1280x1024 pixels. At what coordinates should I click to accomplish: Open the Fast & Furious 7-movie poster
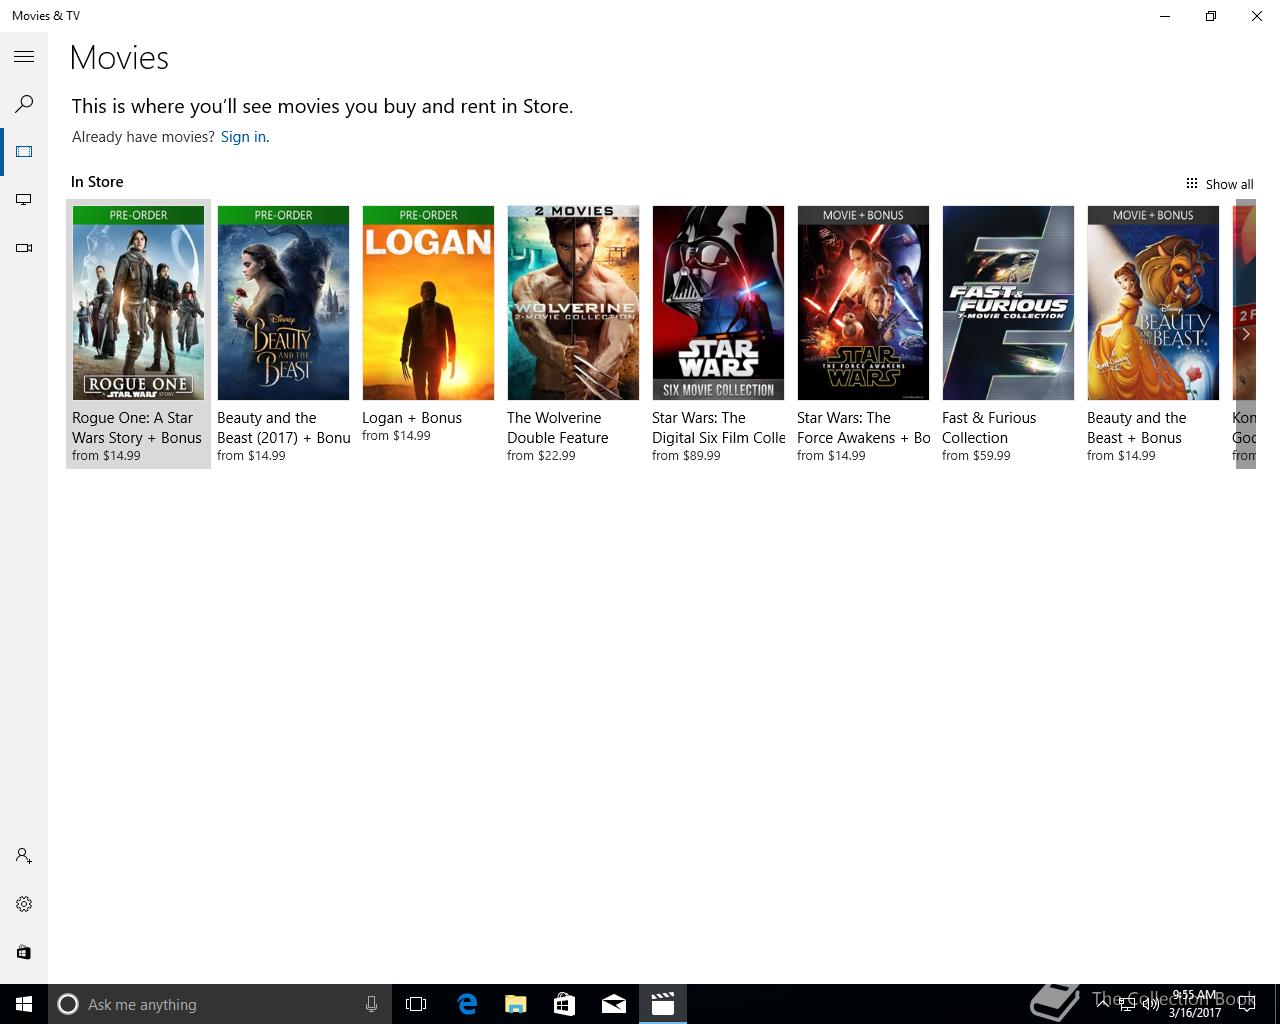coord(1008,303)
